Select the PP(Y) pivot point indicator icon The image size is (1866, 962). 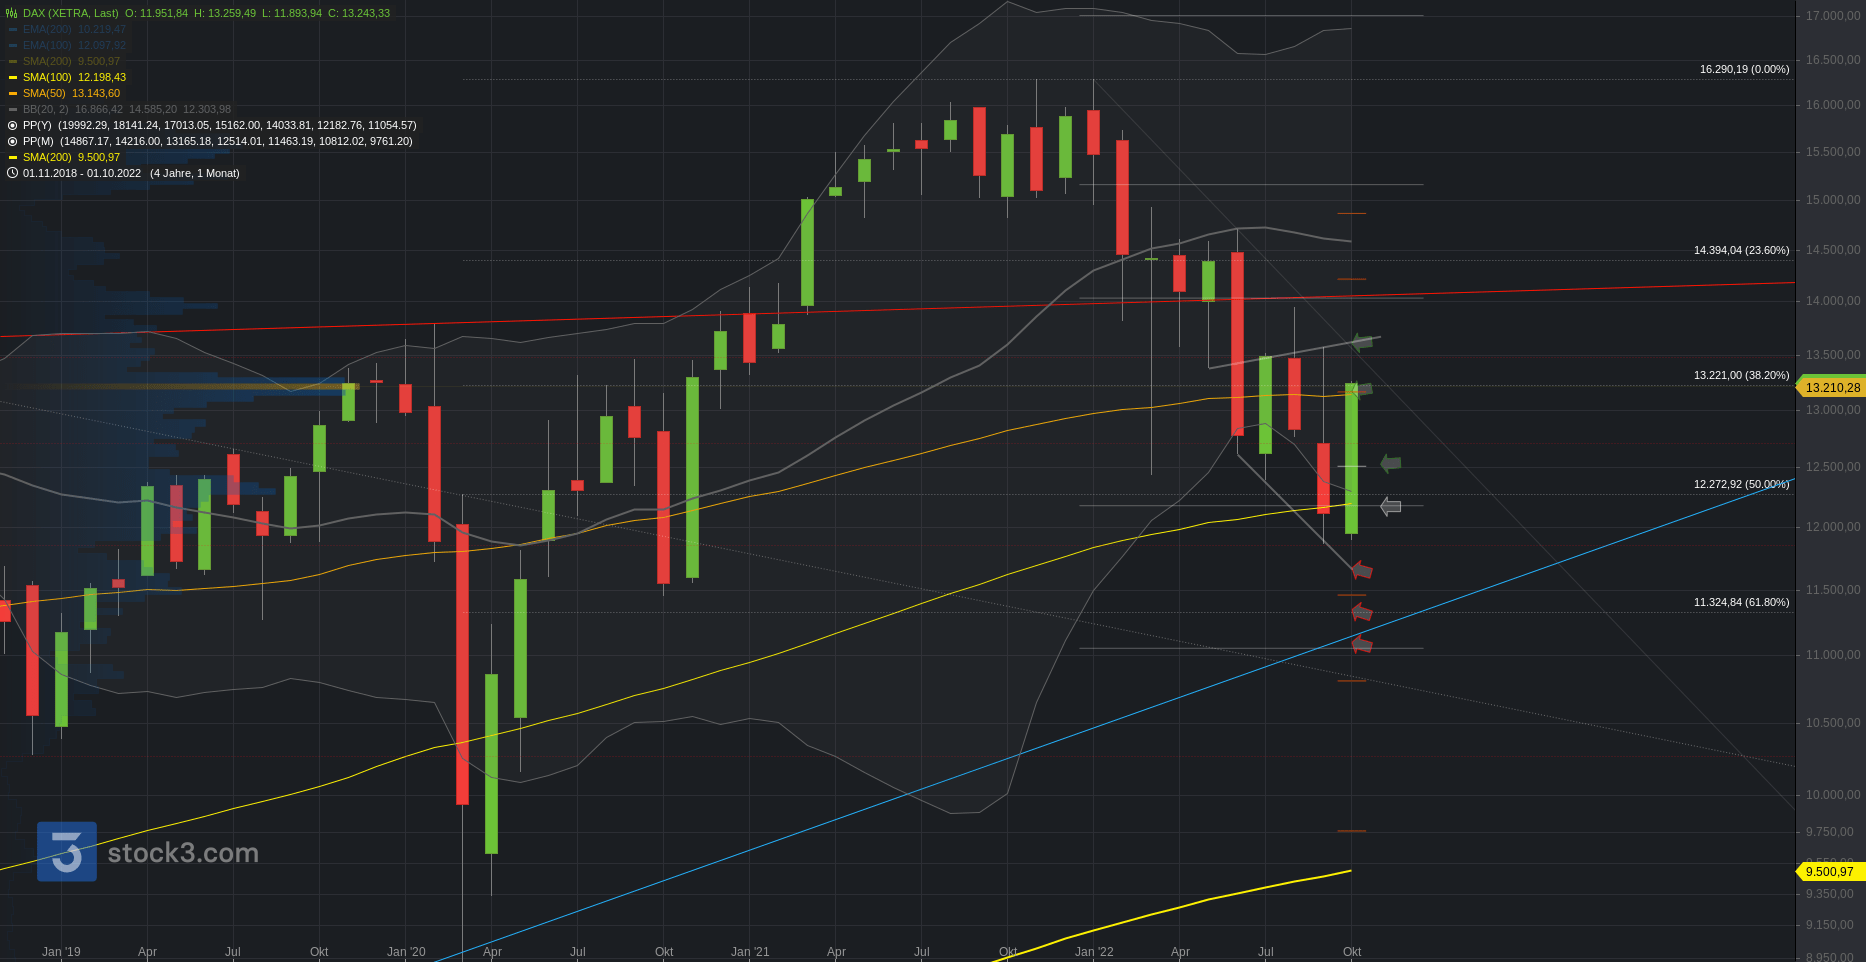pos(12,125)
